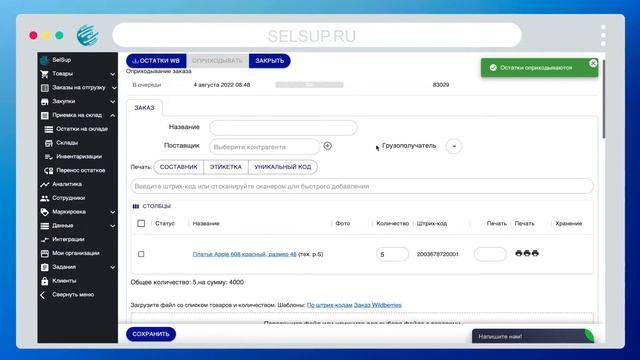Click the Маркировка tag icon

point(44,212)
